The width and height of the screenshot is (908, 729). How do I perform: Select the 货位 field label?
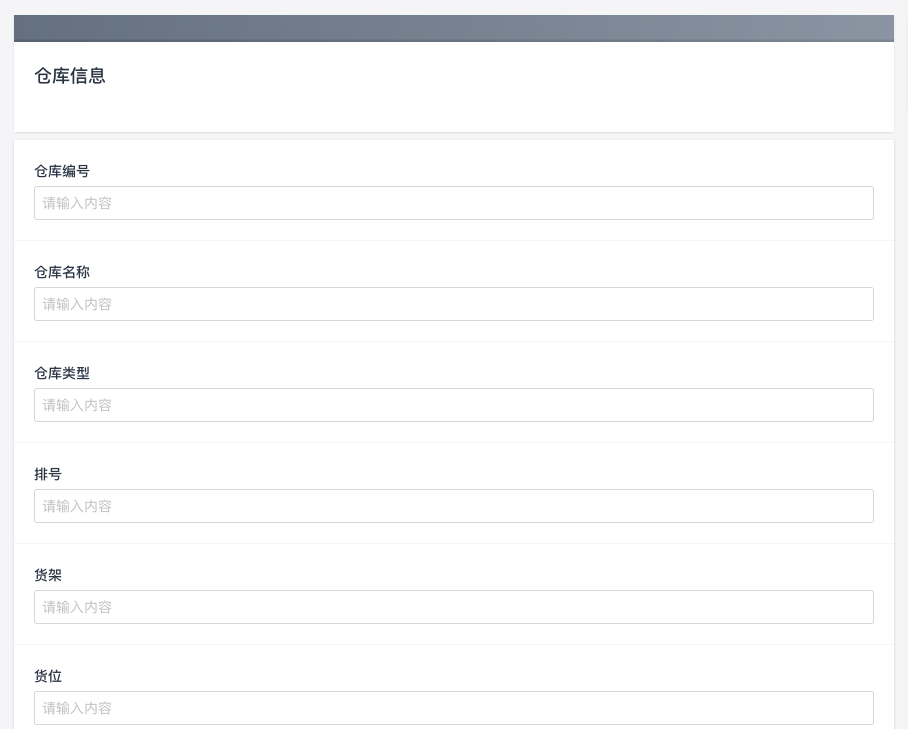48,676
